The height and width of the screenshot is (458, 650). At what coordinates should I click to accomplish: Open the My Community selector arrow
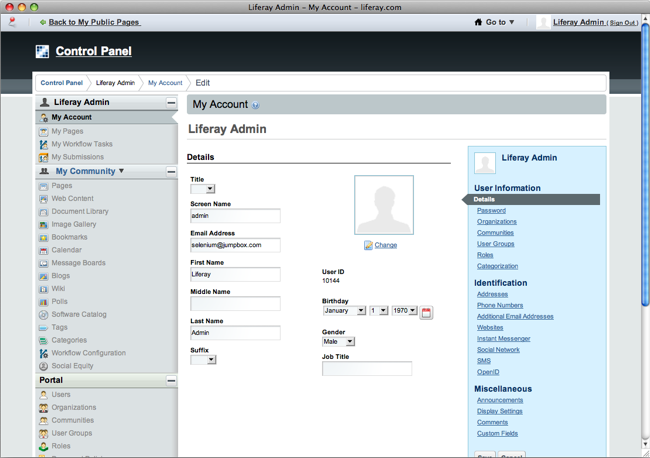tap(121, 171)
